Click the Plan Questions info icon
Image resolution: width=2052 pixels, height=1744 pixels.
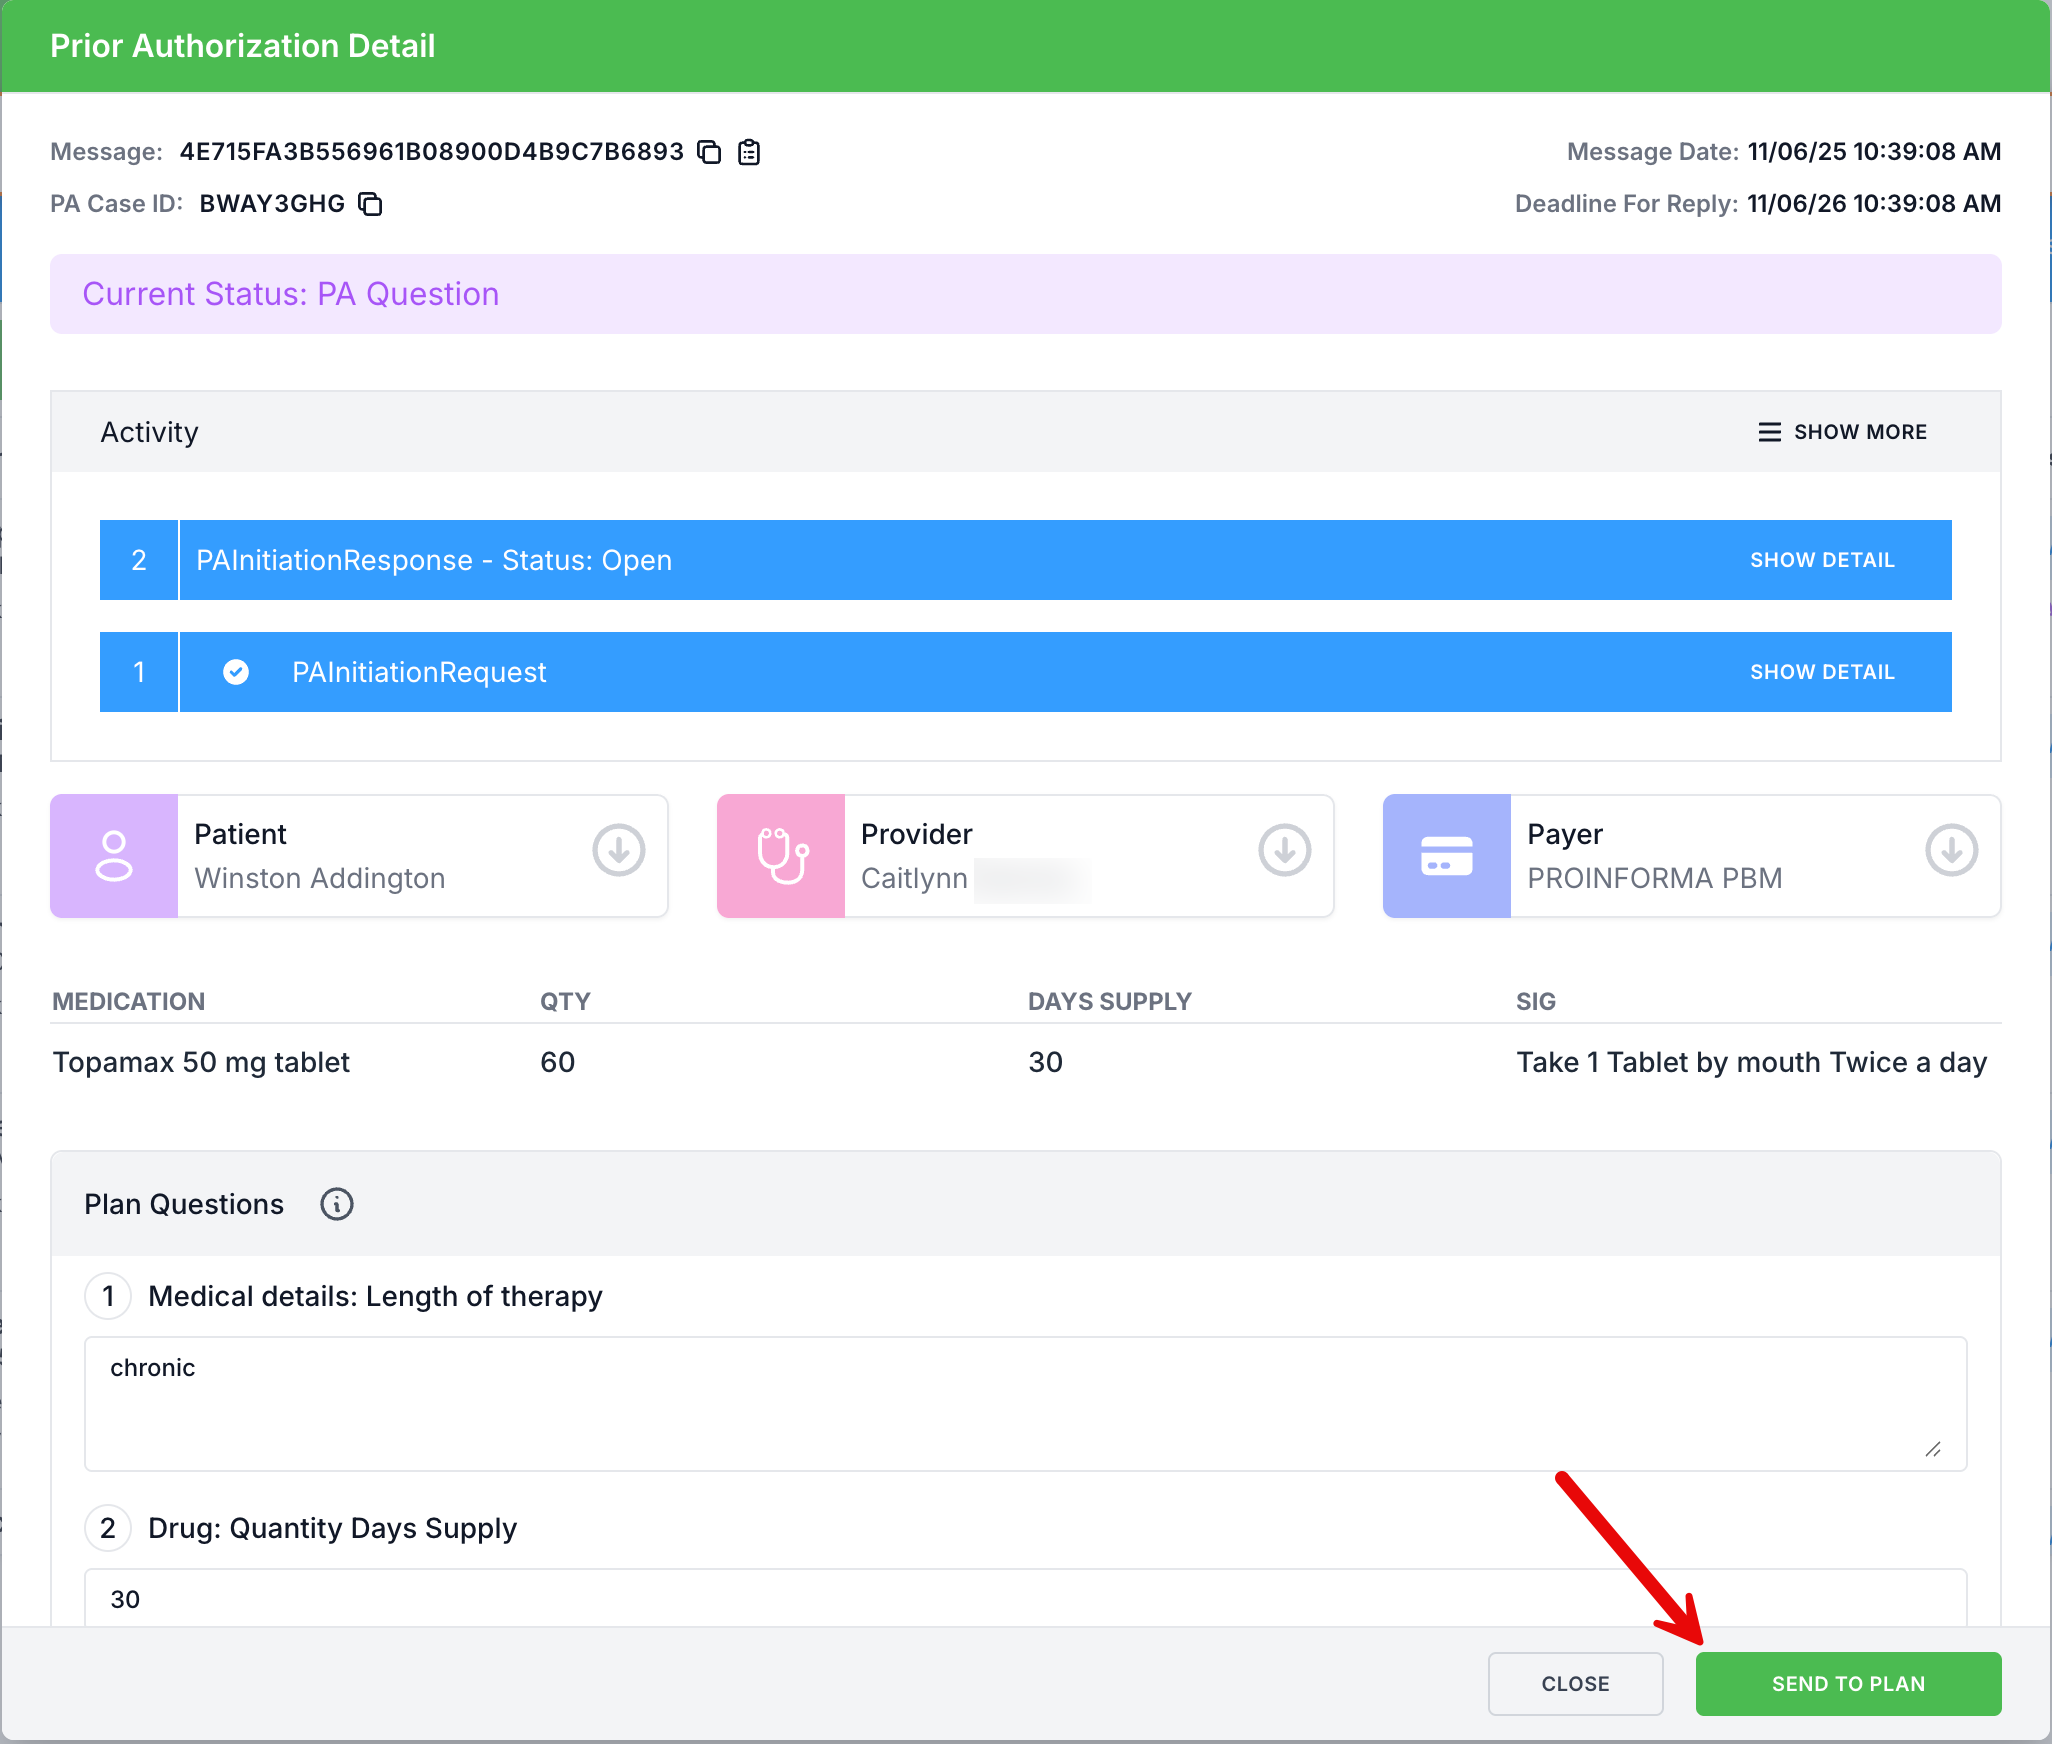coord(337,1204)
